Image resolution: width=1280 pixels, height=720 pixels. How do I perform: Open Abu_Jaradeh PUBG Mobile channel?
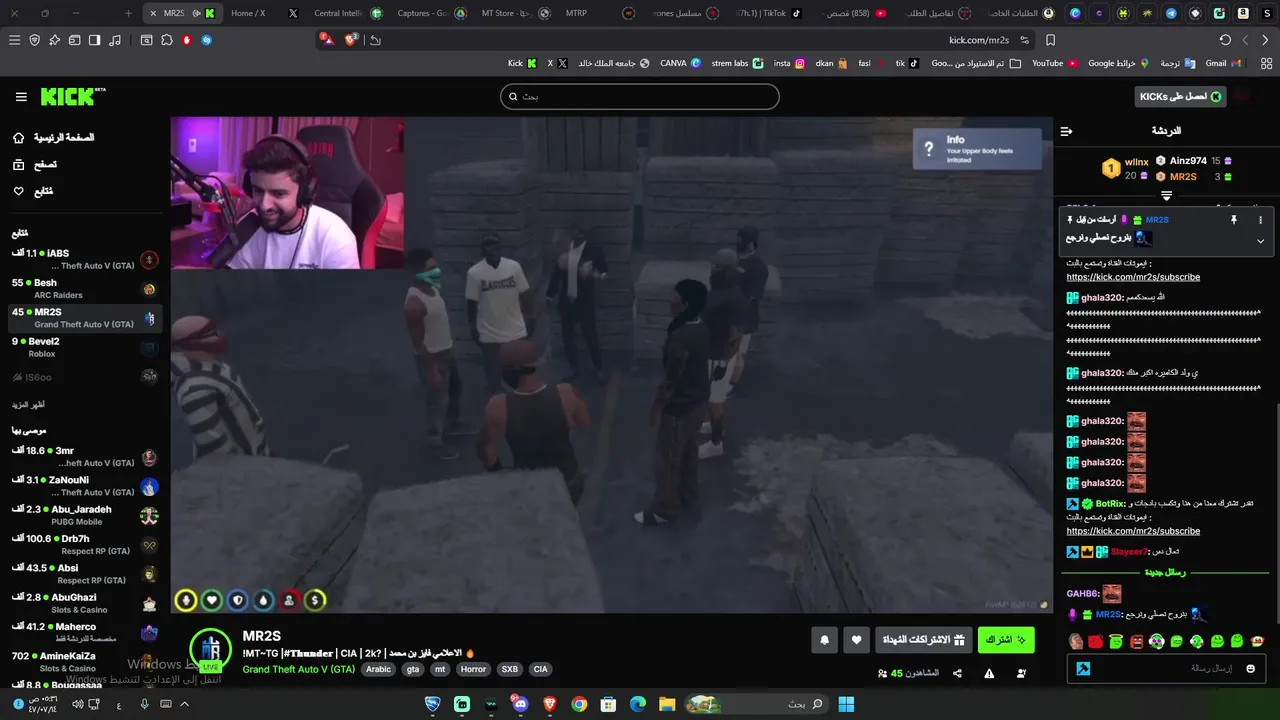84,515
